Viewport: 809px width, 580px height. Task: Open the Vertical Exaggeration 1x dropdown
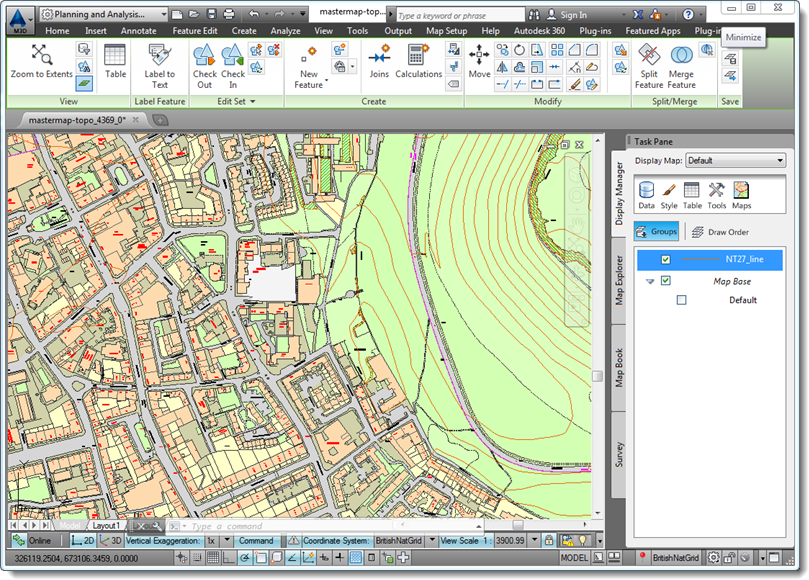[227, 540]
